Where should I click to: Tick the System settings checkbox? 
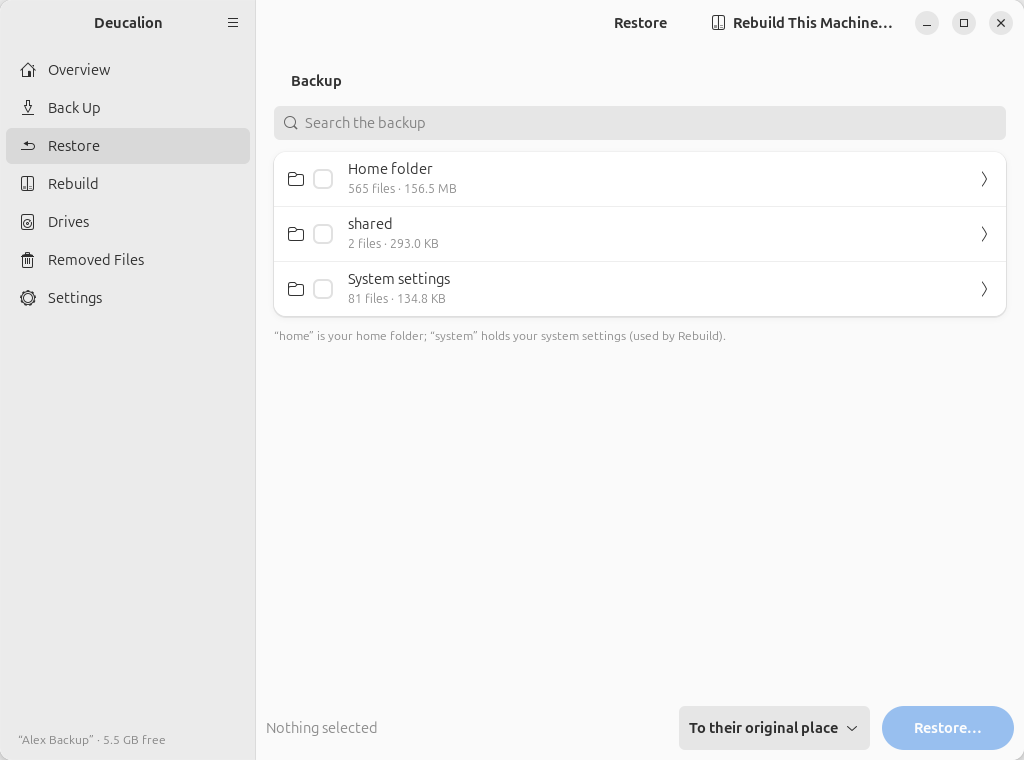(x=323, y=289)
